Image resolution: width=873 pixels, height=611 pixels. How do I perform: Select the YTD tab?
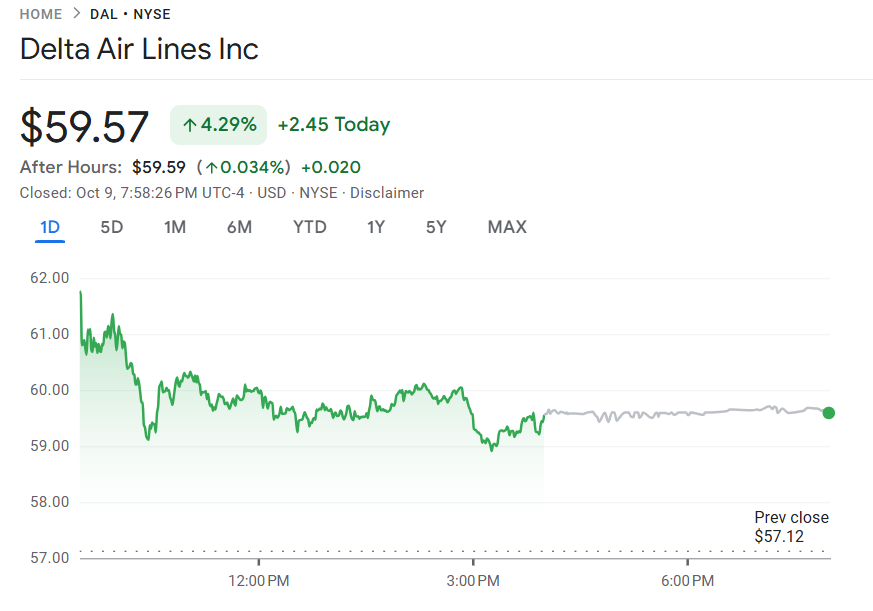click(310, 227)
